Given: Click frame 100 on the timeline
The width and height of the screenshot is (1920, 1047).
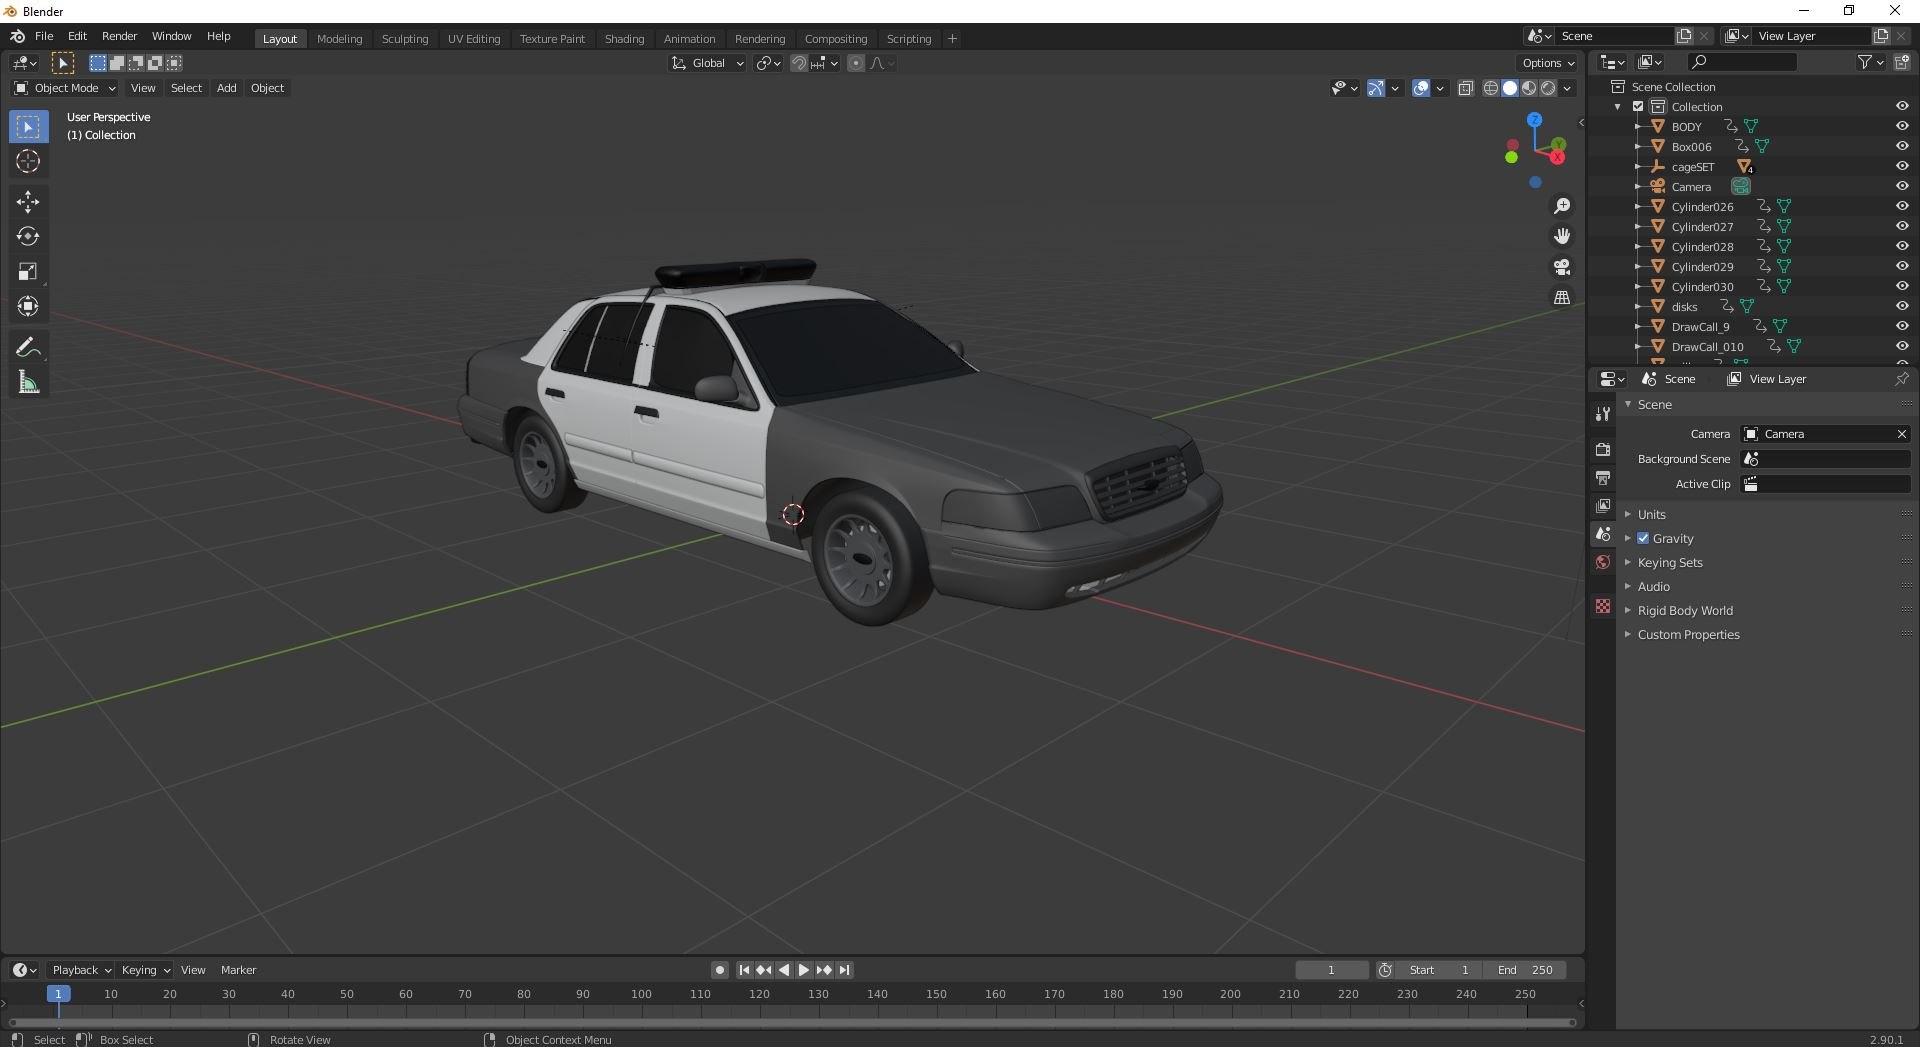Looking at the screenshot, I should pyautogui.click(x=641, y=994).
